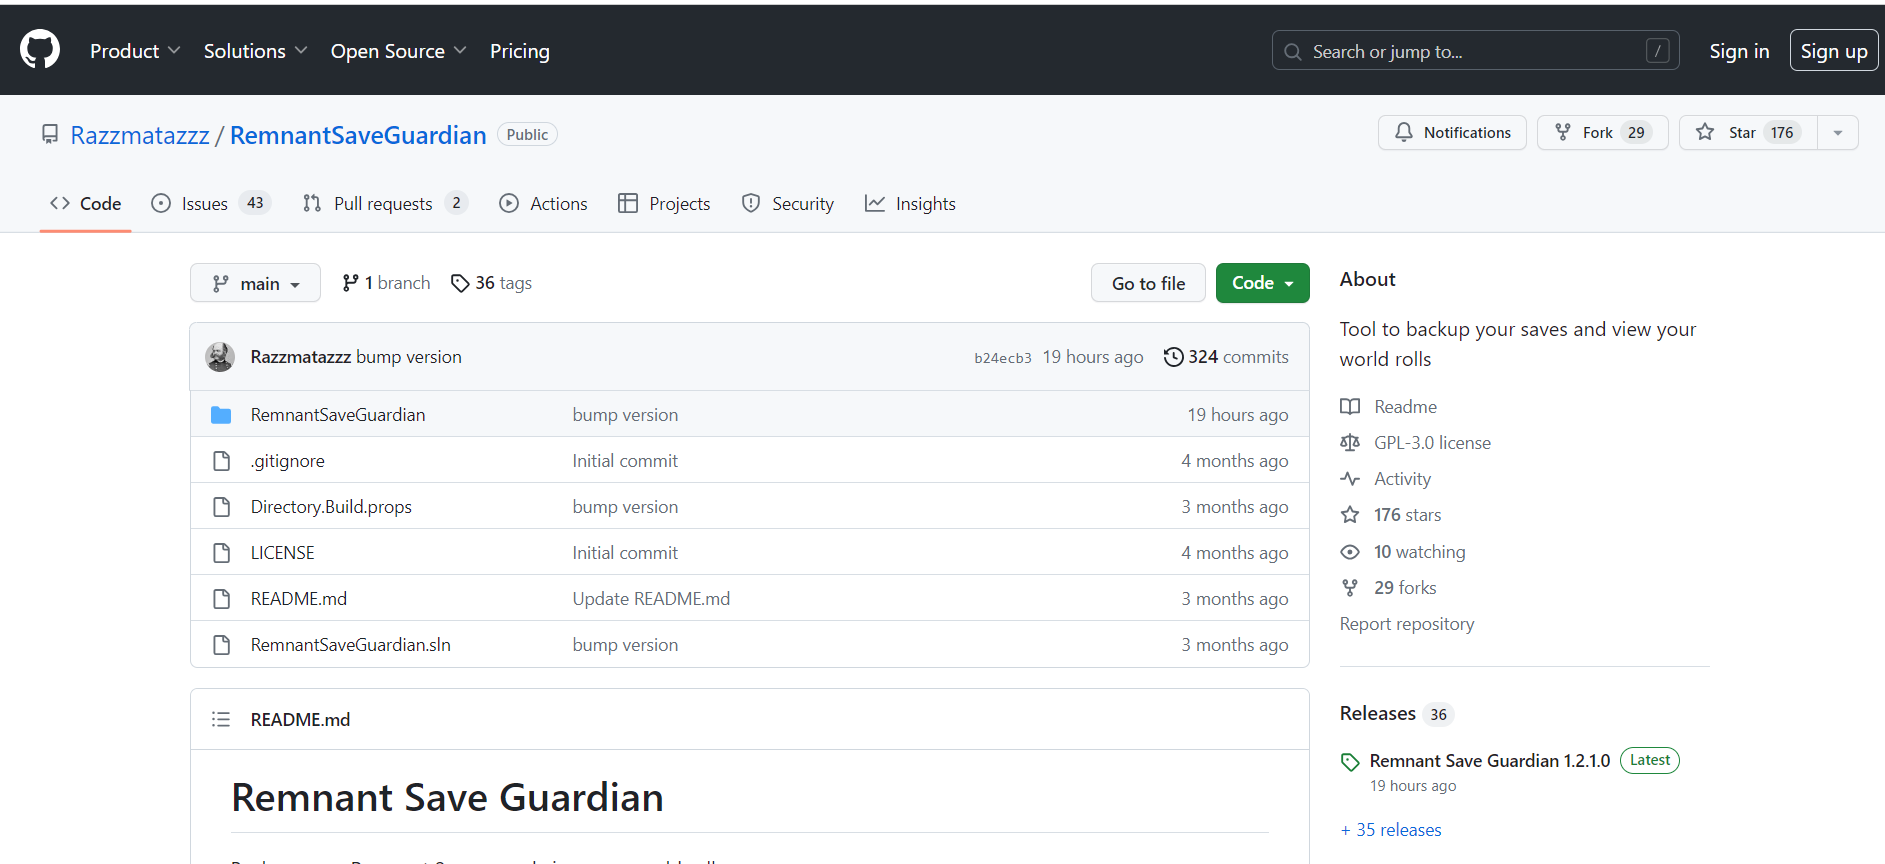Screen dimensions: 1885x864
Task: Click the star icon in Star button
Action: (x=1705, y=132)
